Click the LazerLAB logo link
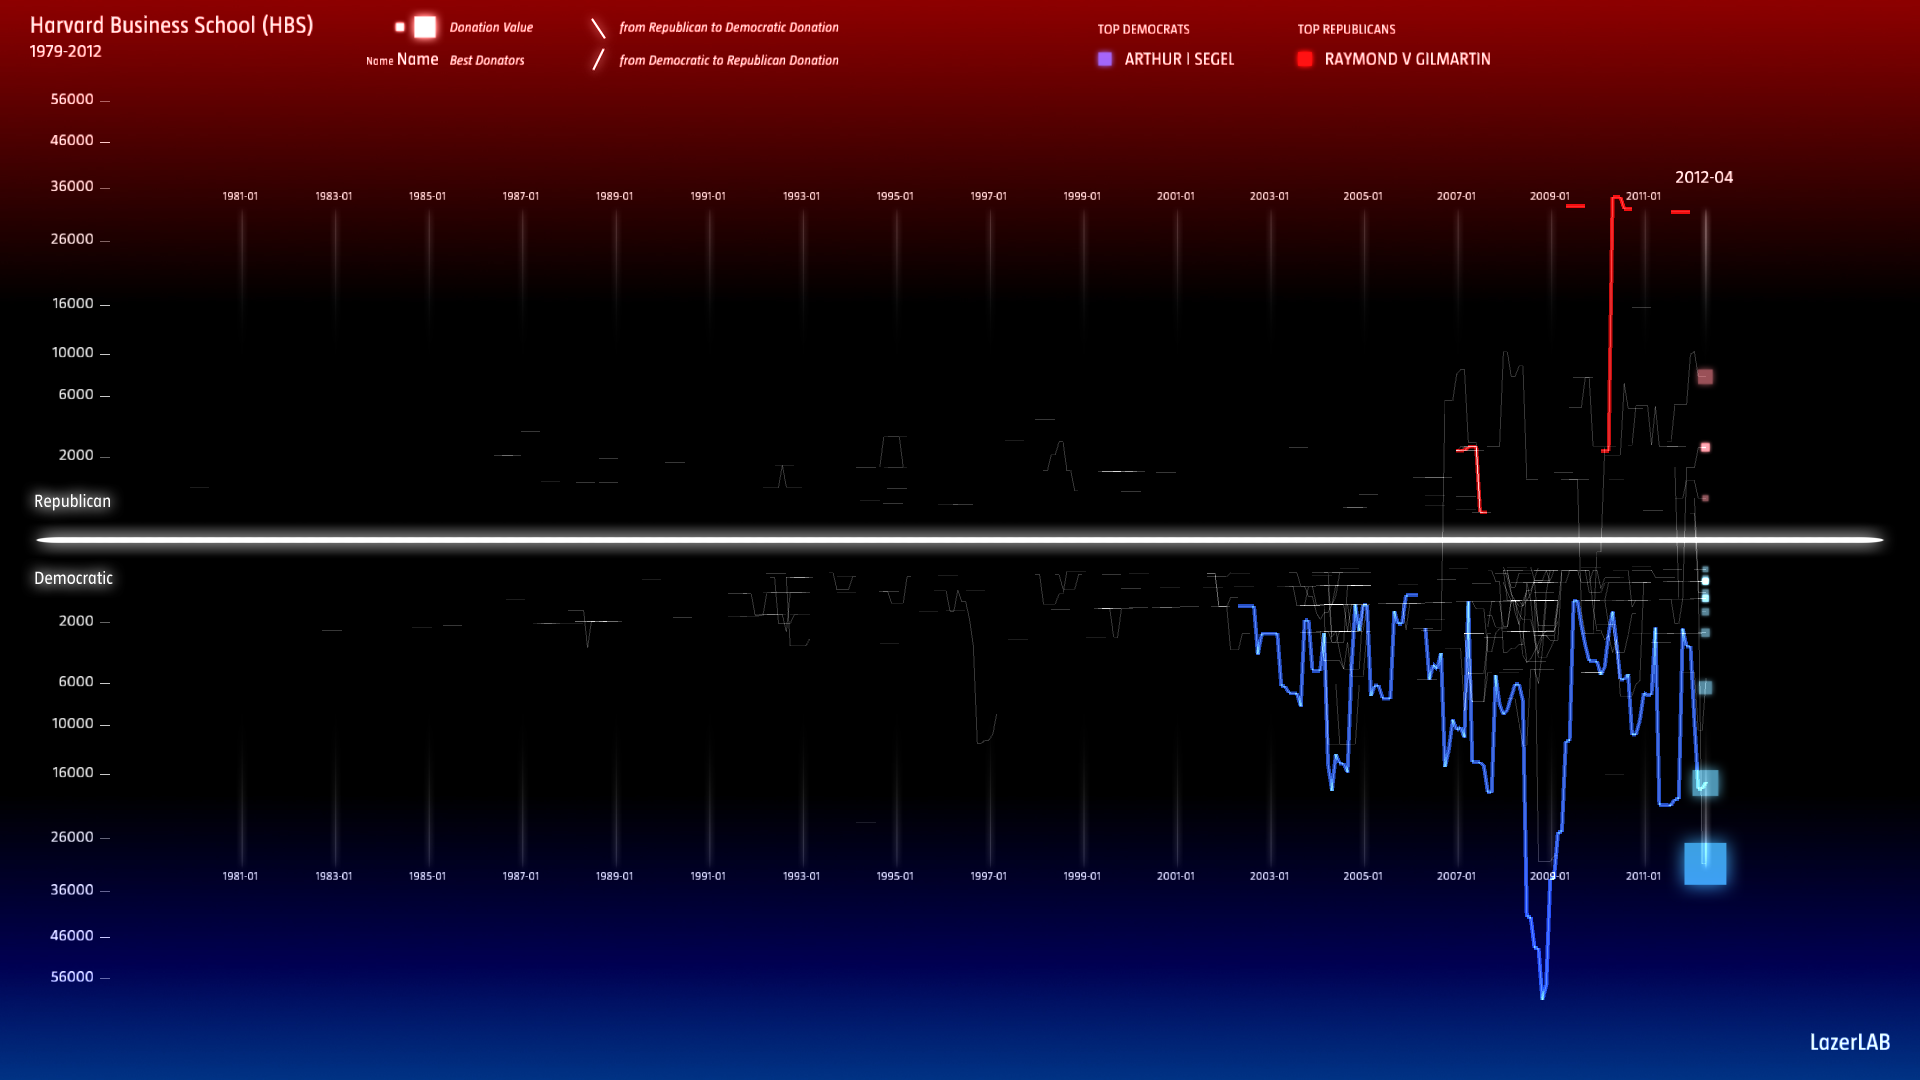The height and width of the screenshot is (1080, 1920). (1849, 1042)
